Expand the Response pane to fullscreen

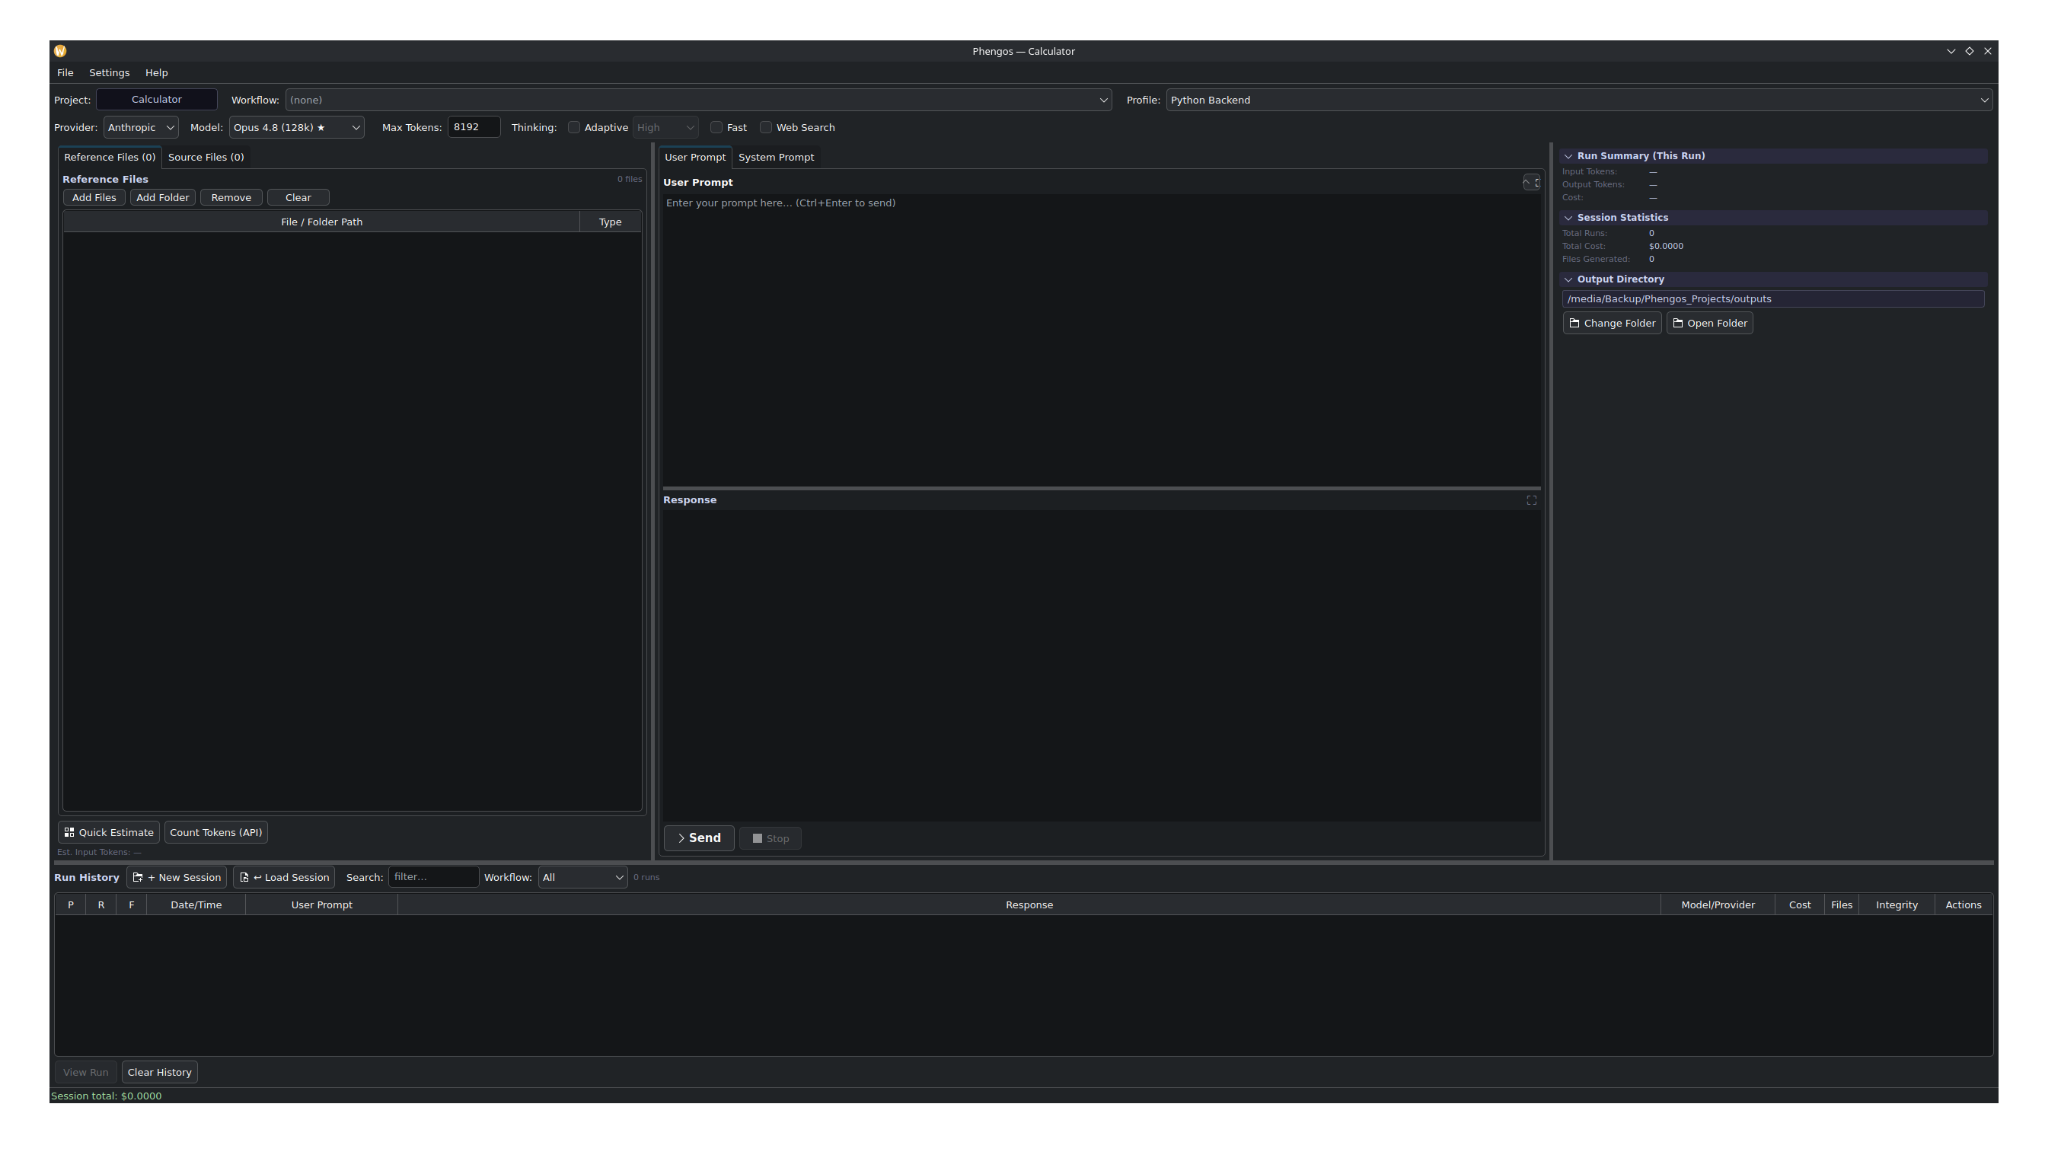(1531, 500)
